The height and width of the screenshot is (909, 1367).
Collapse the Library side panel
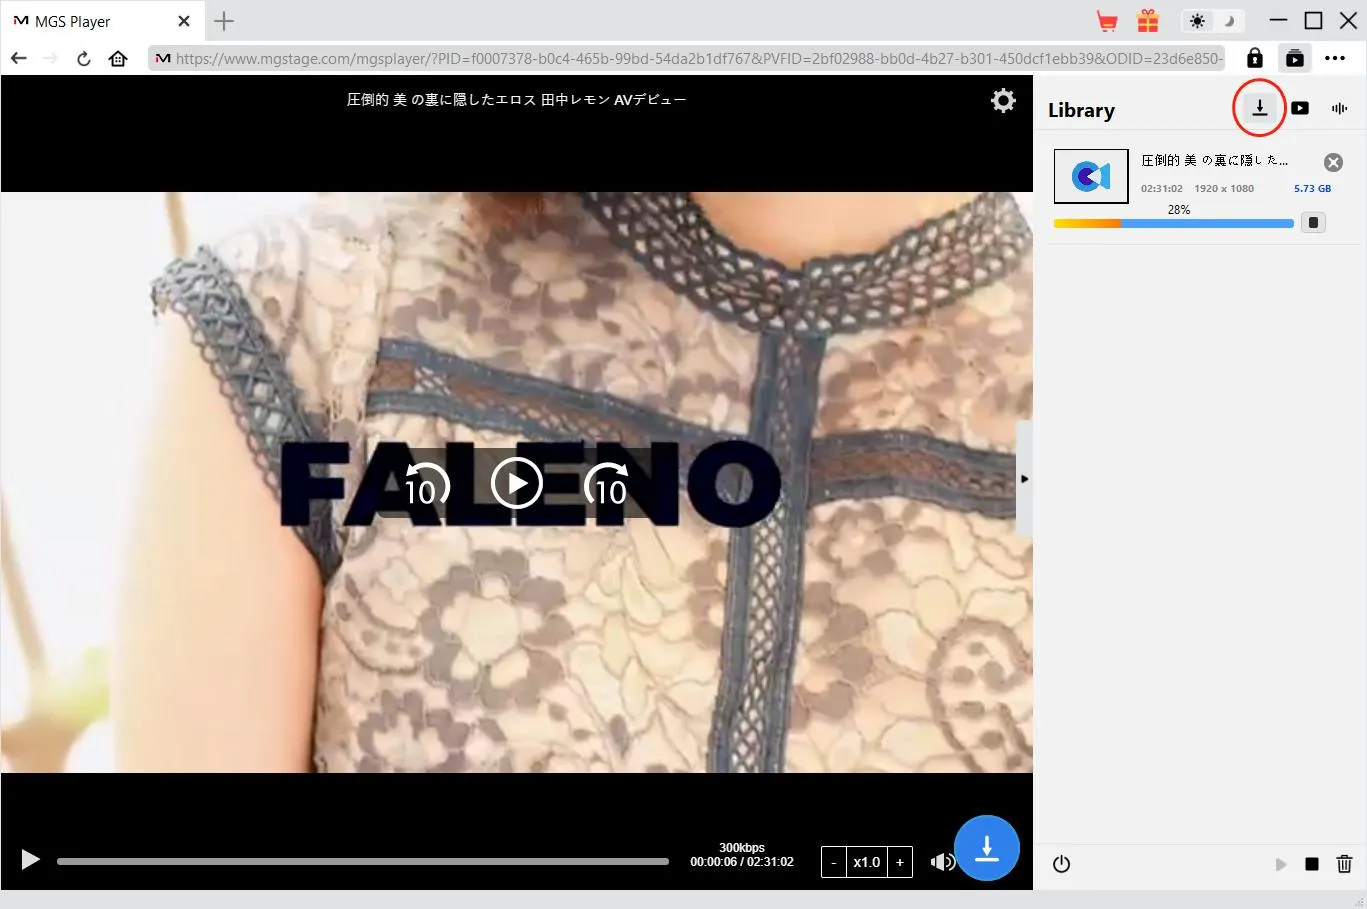point(1024,479)
